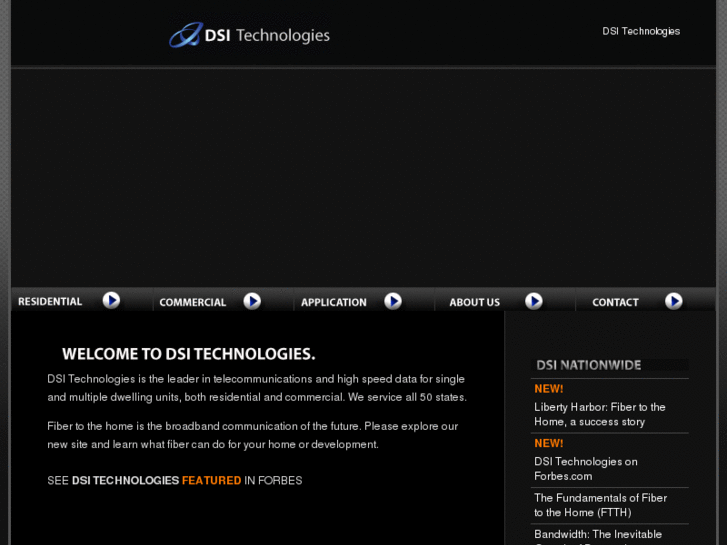Viewport: 727px width, 545px height.
Task: Click the Welcome to DSI Technologies heading
Action: click(x=189, y=354)
